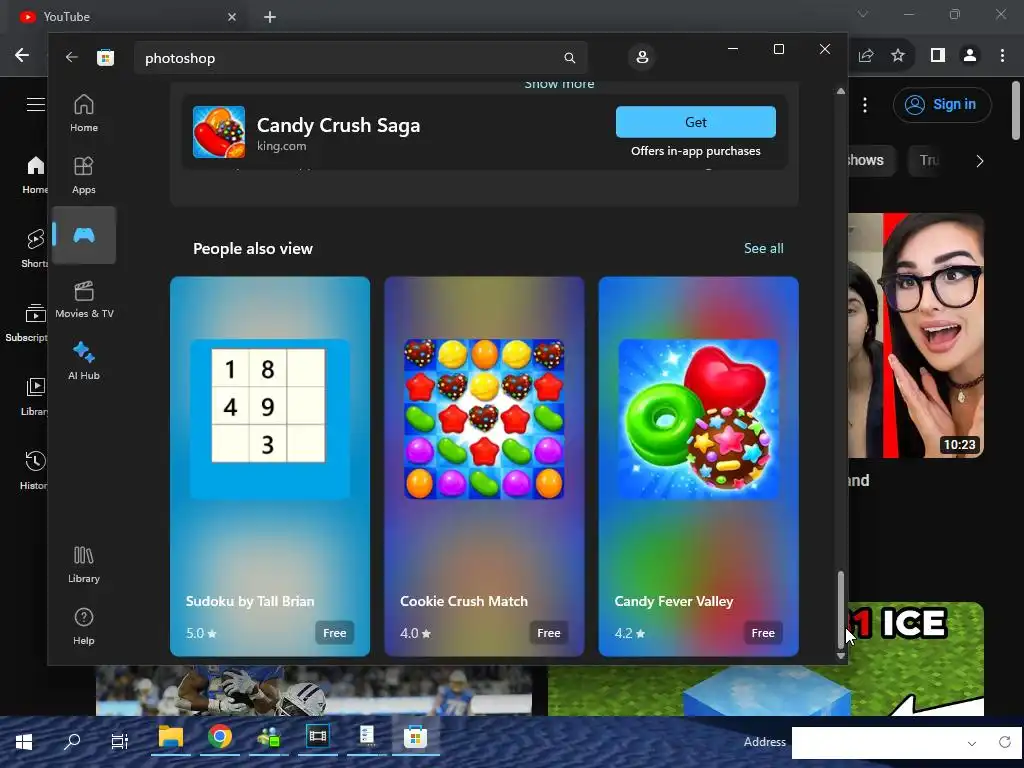Image resolution: width=1024 pixels, height=768 pixels.
Task: Open Chrome three-dot menu
Action: pyautogui.click(x=1002, y=56)
